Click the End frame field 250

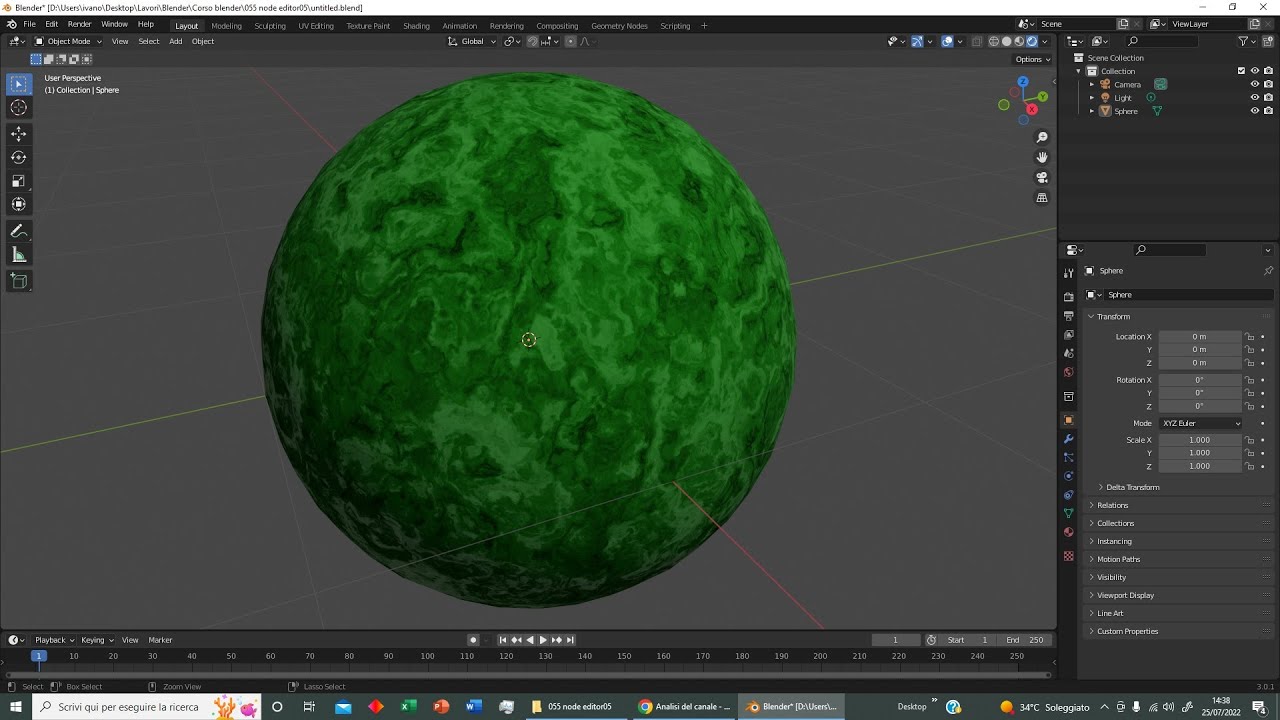coord(1026,640)
